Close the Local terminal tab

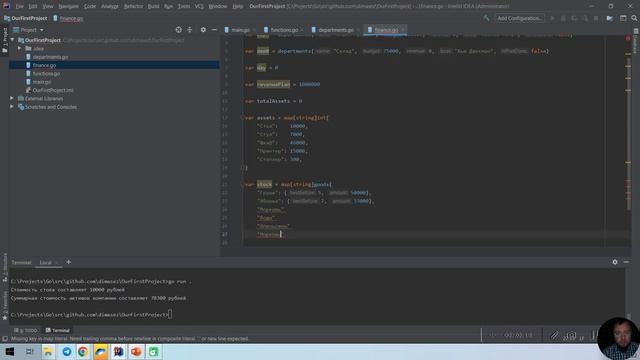57,262
